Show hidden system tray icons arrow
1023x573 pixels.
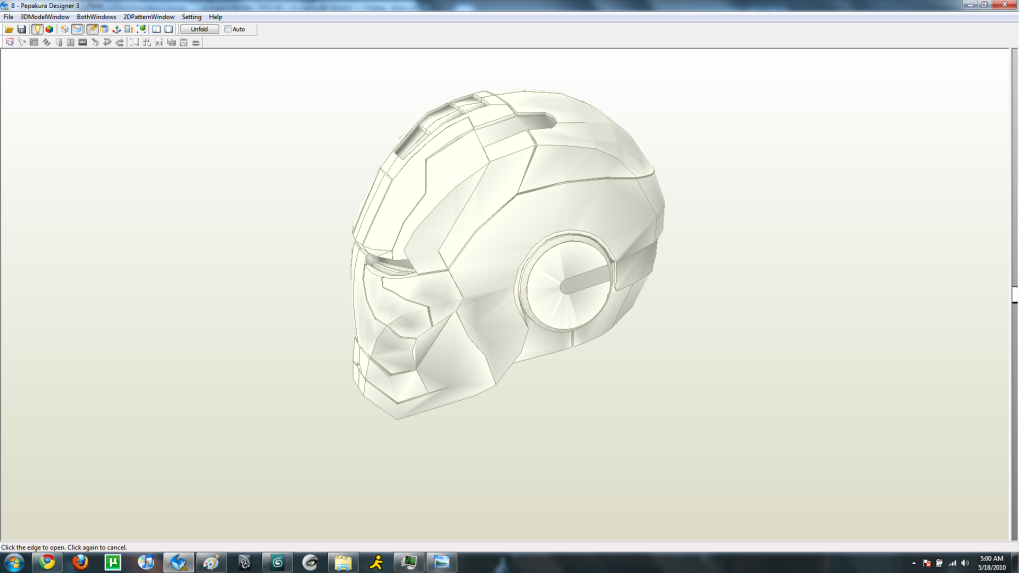coord(914,563)
